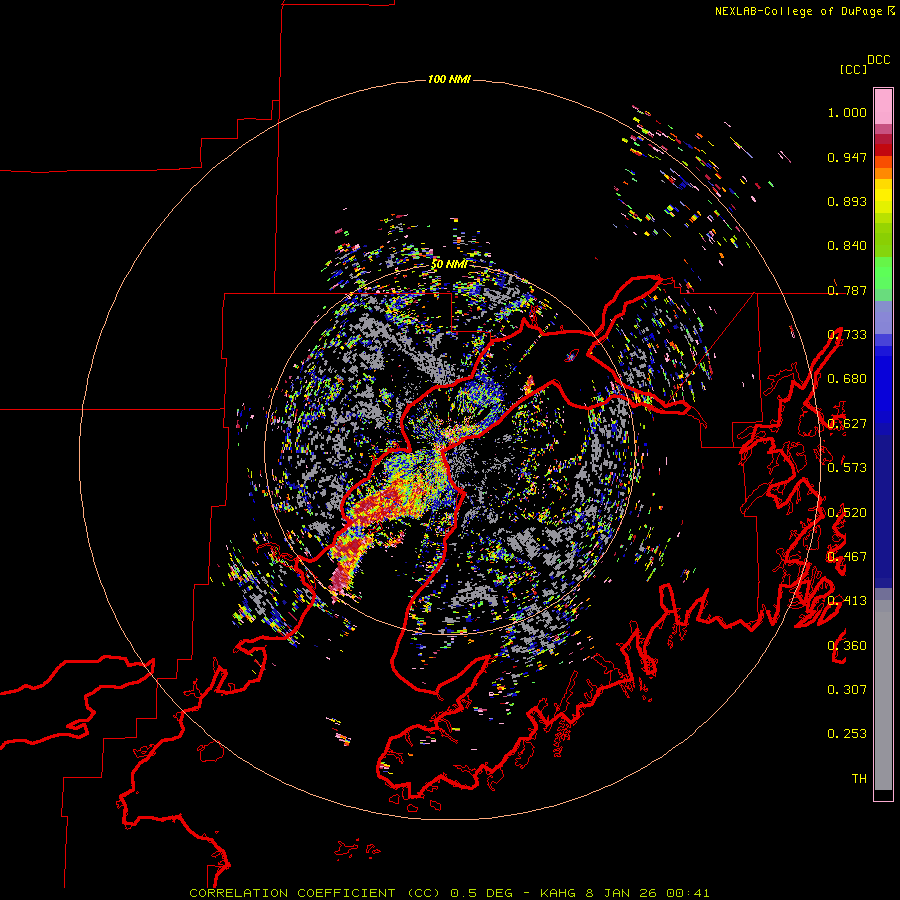The height and width of the screenshot is (900, 900).
Task: Click the 0.840 value on color scale
Action: pyautogui.click(x=847, y=246)
